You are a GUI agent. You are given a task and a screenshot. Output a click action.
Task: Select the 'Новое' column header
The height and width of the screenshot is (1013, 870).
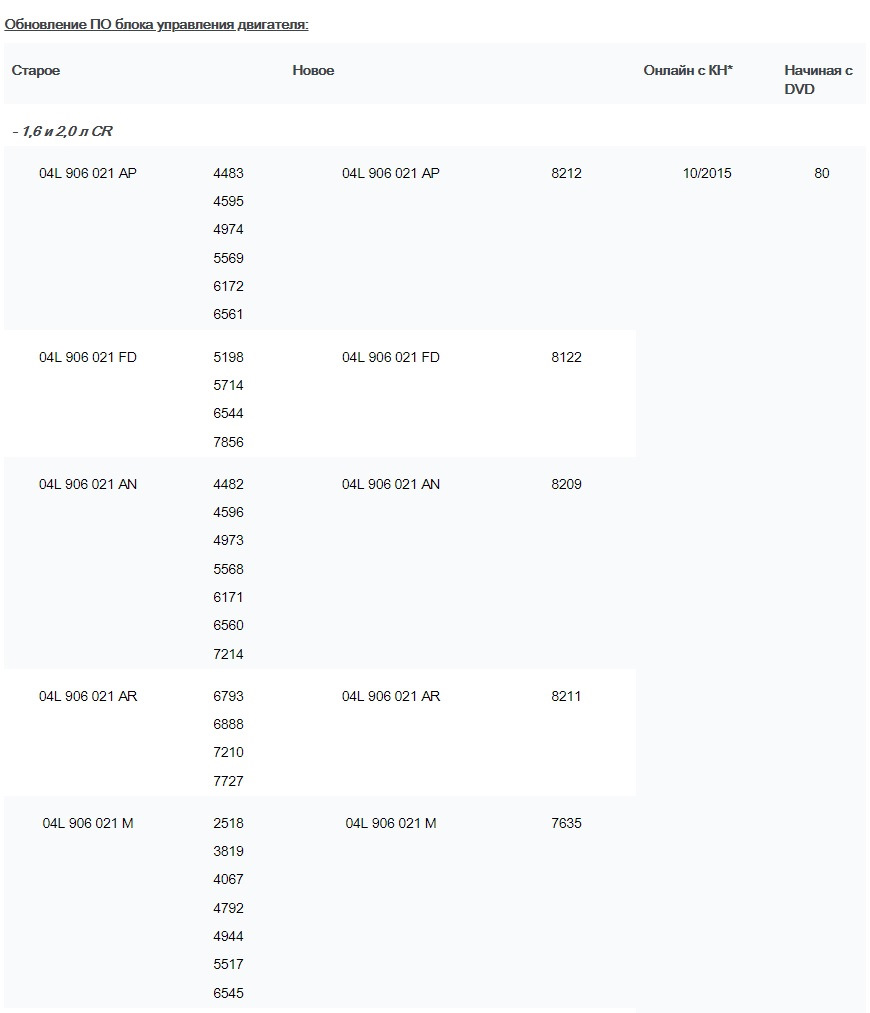tap(313, 70)
